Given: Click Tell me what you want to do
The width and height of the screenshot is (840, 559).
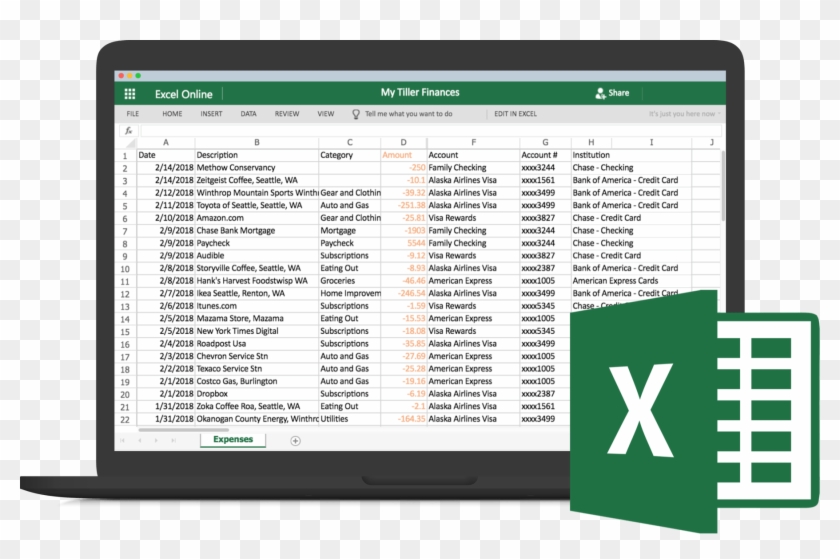Looking at the screenshot, I should (408, 114).
